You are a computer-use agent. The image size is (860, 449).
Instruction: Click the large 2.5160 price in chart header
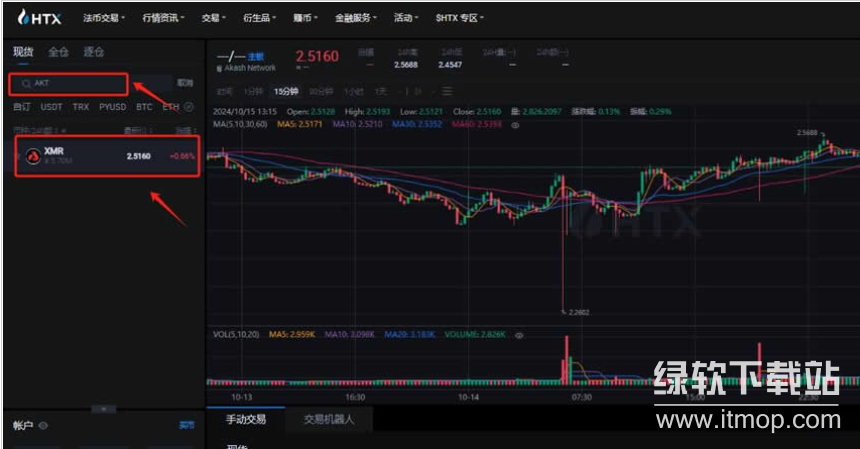point(317,56)
